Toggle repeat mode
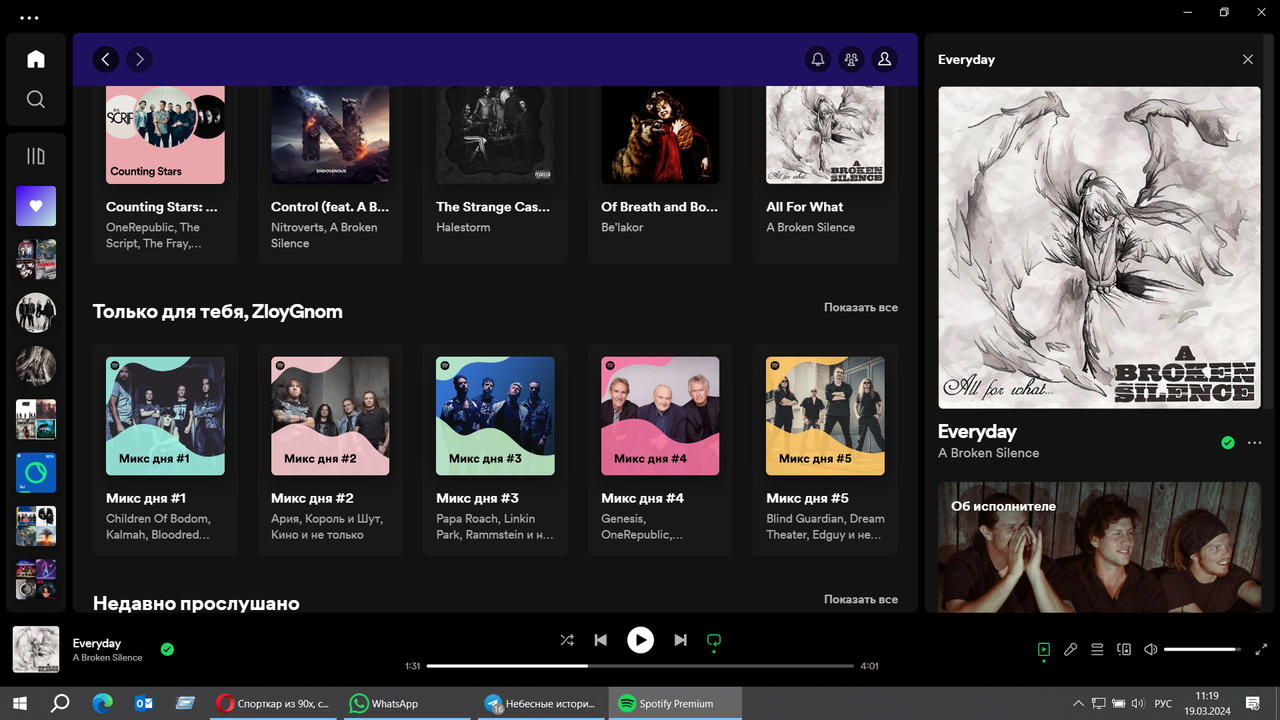The image size is (1280, 720). 713,640
